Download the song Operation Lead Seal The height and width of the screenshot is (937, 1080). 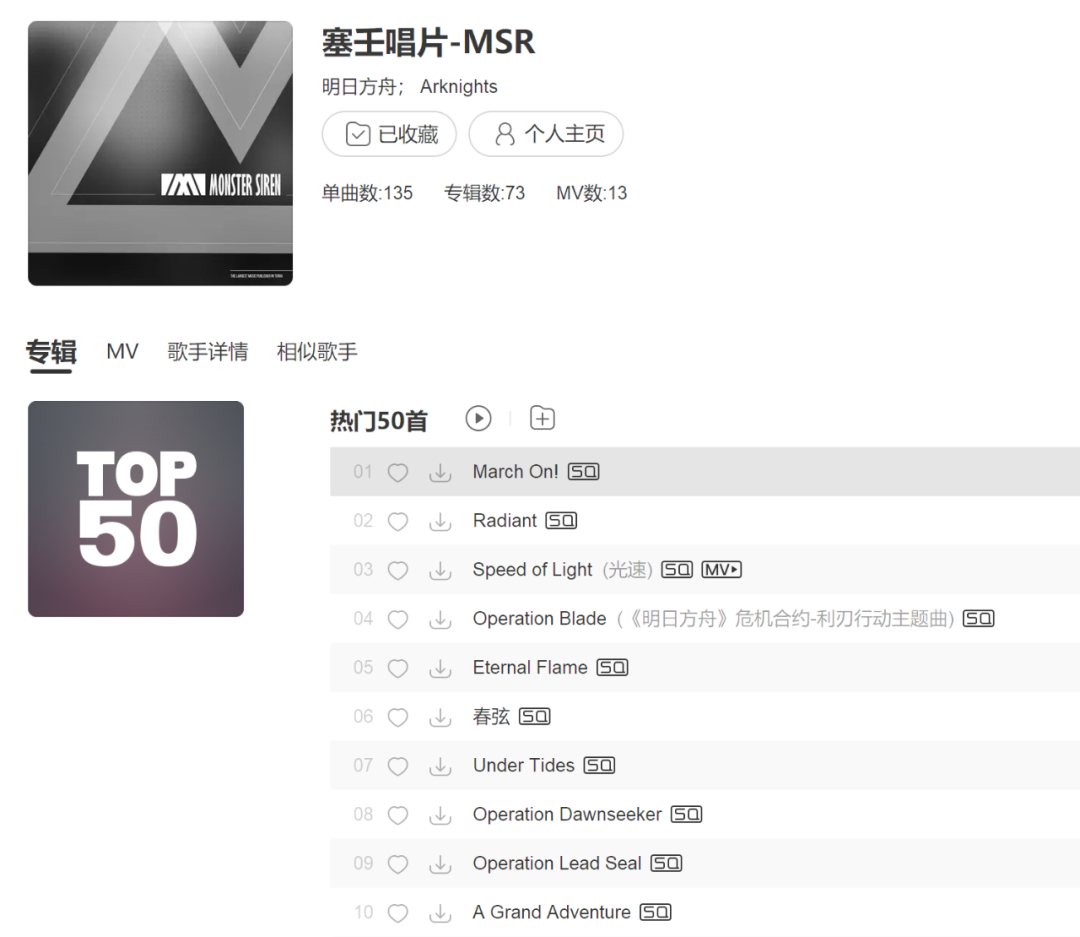(x=440, y=863)
